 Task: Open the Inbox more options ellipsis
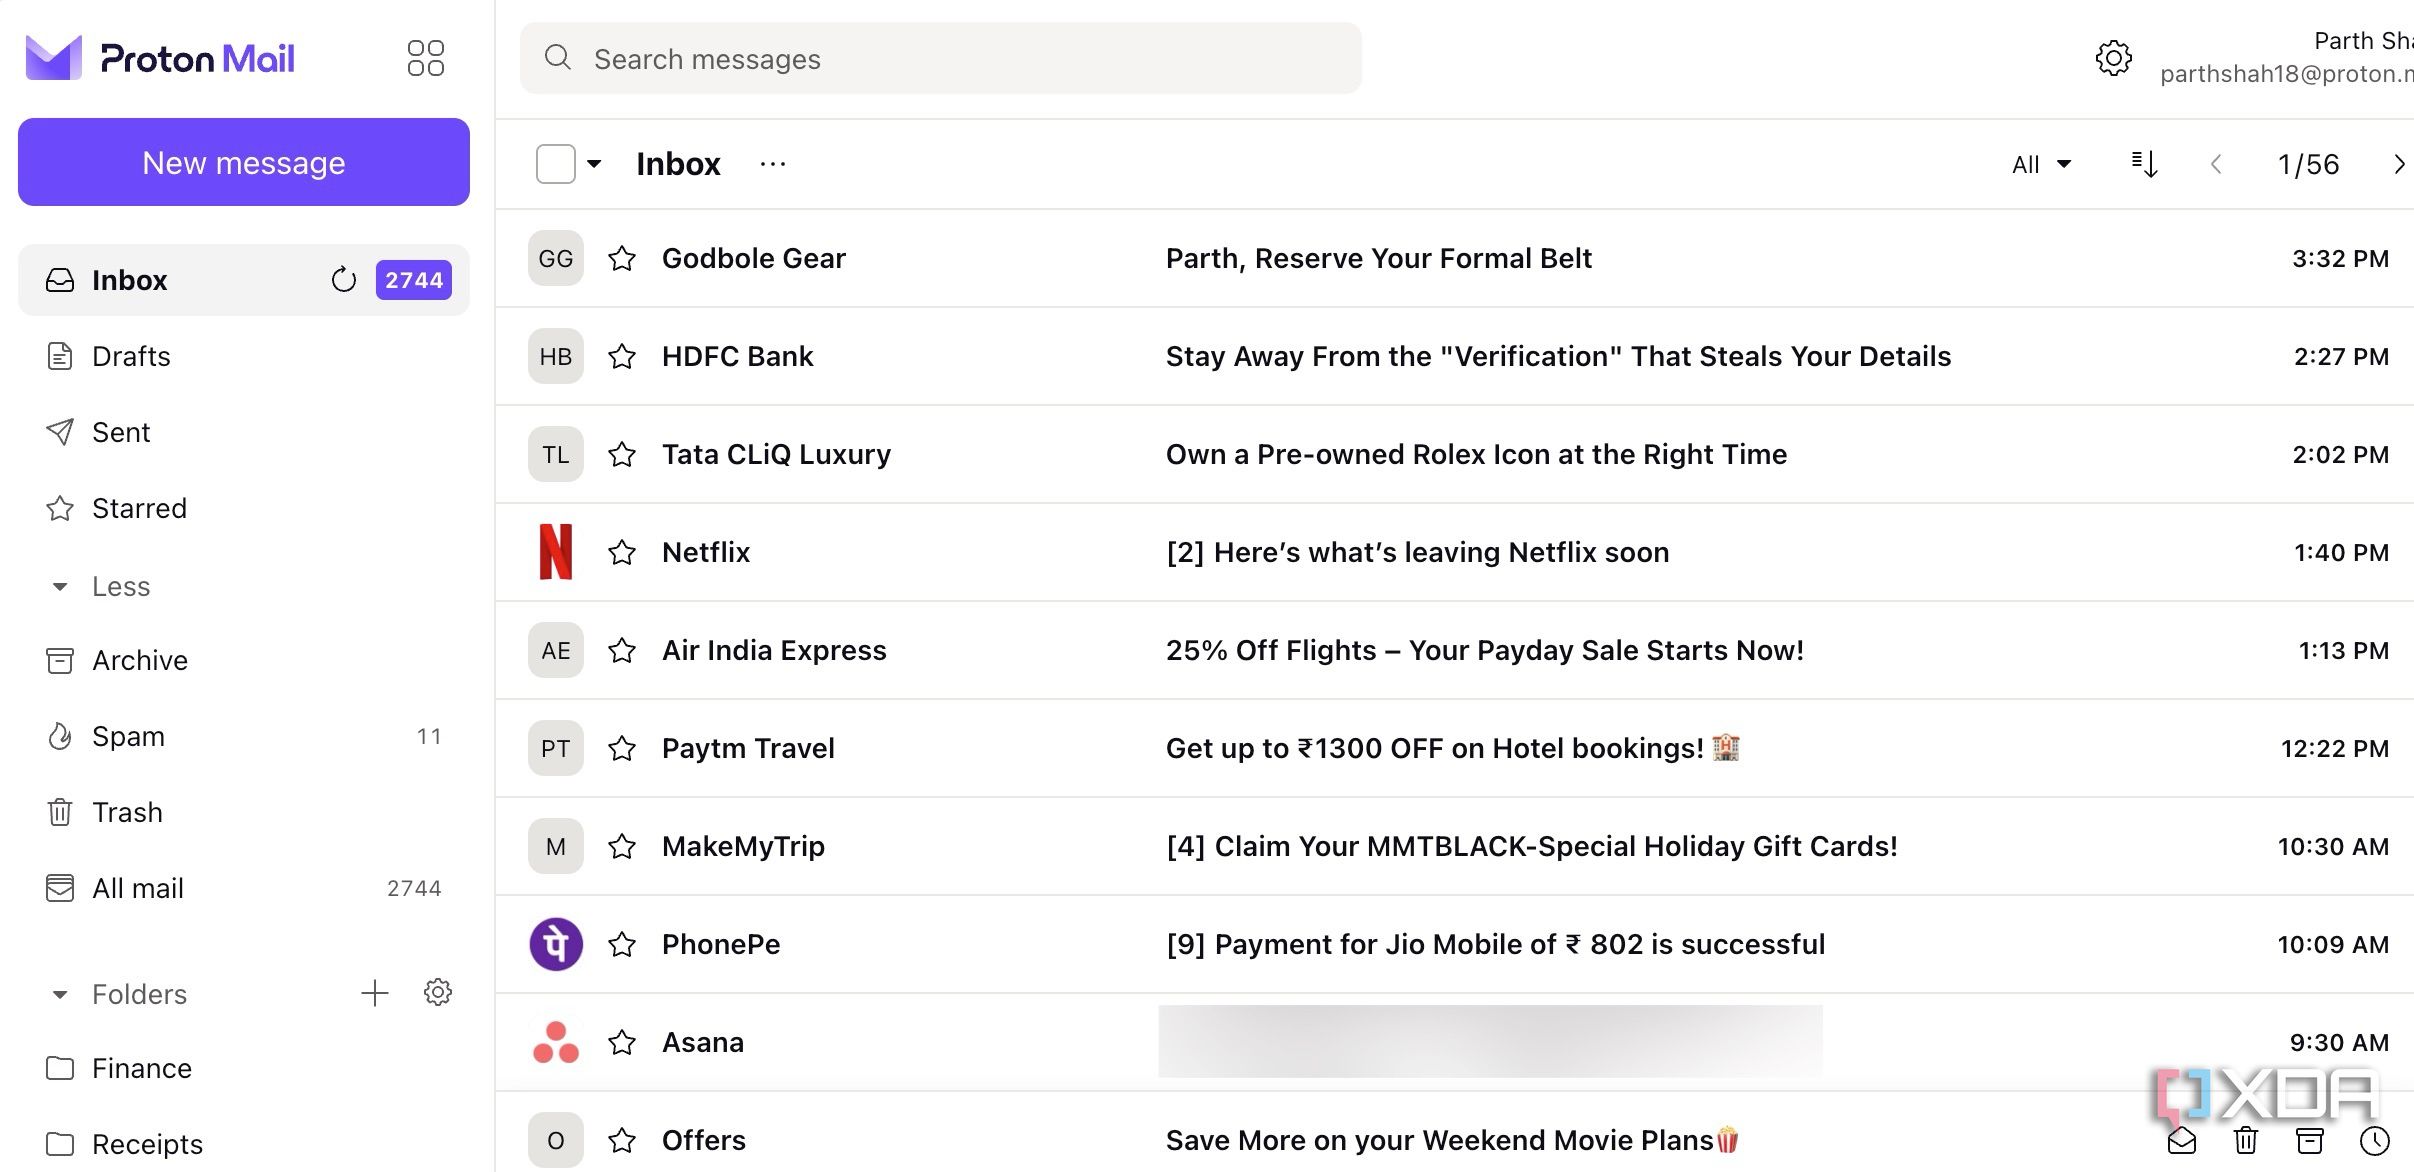pos(773,164)
